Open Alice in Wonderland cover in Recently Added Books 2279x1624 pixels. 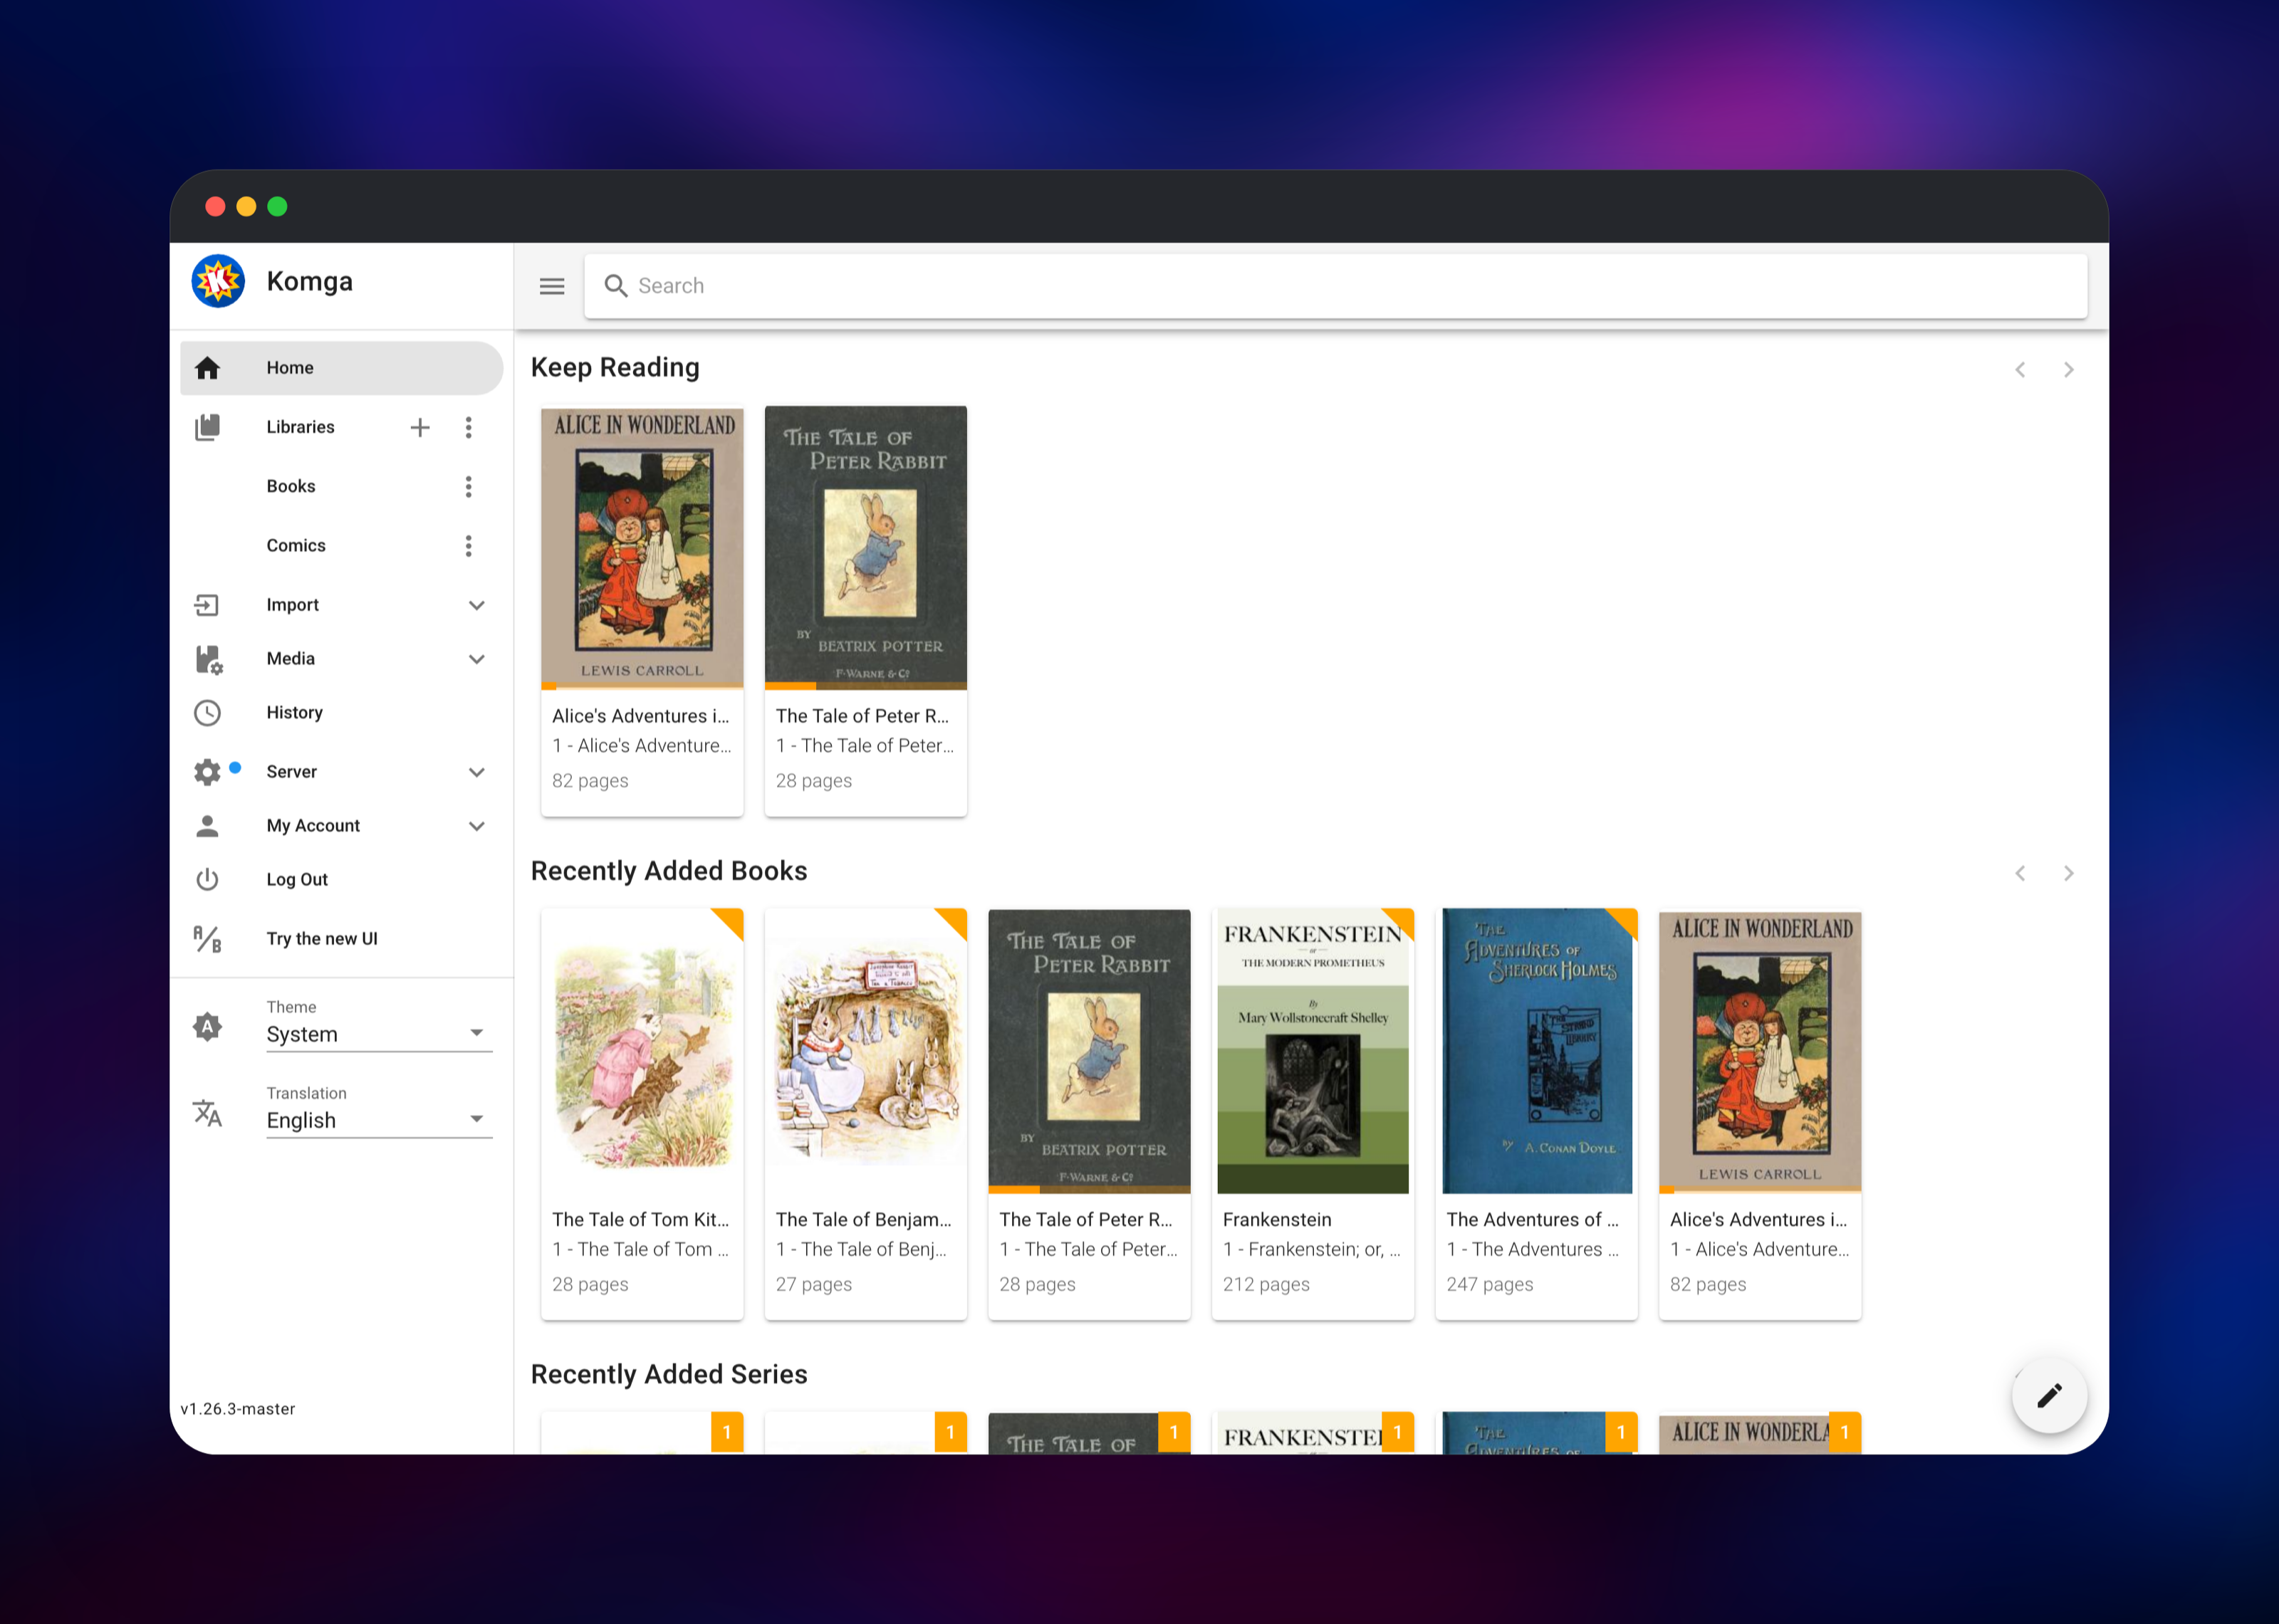[x=1760, y=1051]
